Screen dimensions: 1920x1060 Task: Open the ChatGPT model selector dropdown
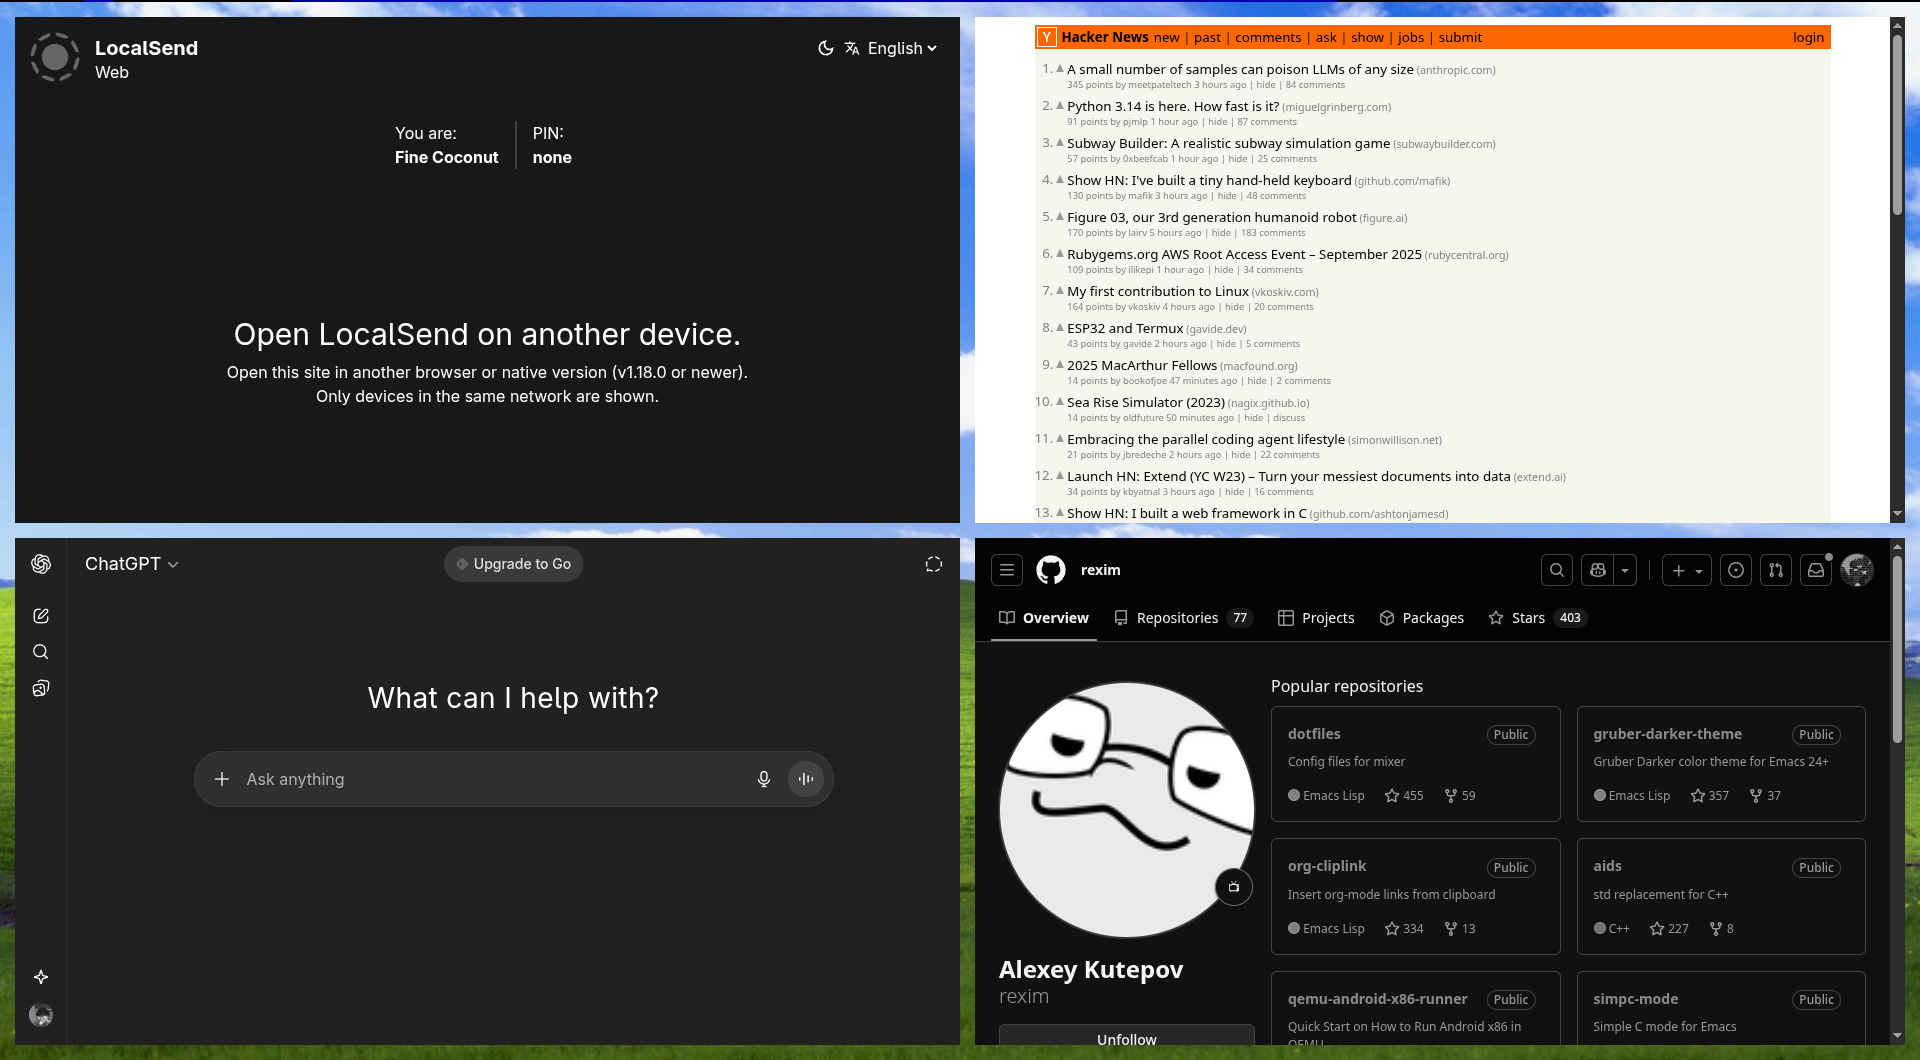click(x=131, y=563)
